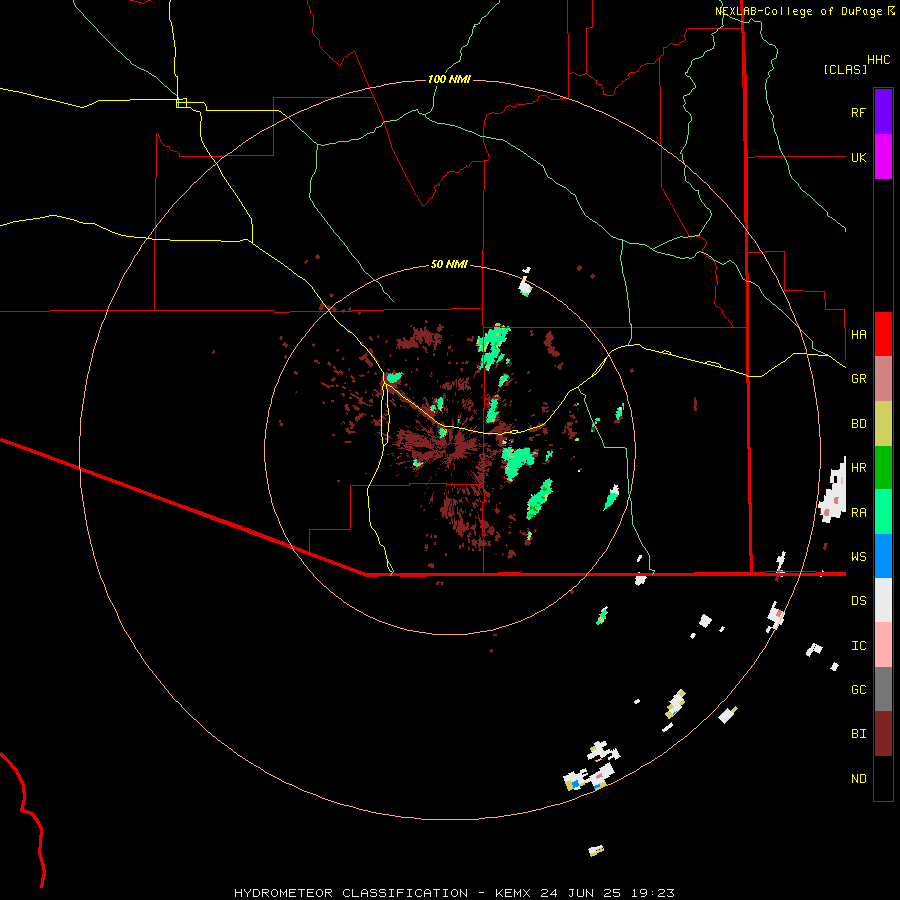Select the BD yellow legend swatch
The height and width of the screenshot is (900, 900).
click(x=883, y=424)
